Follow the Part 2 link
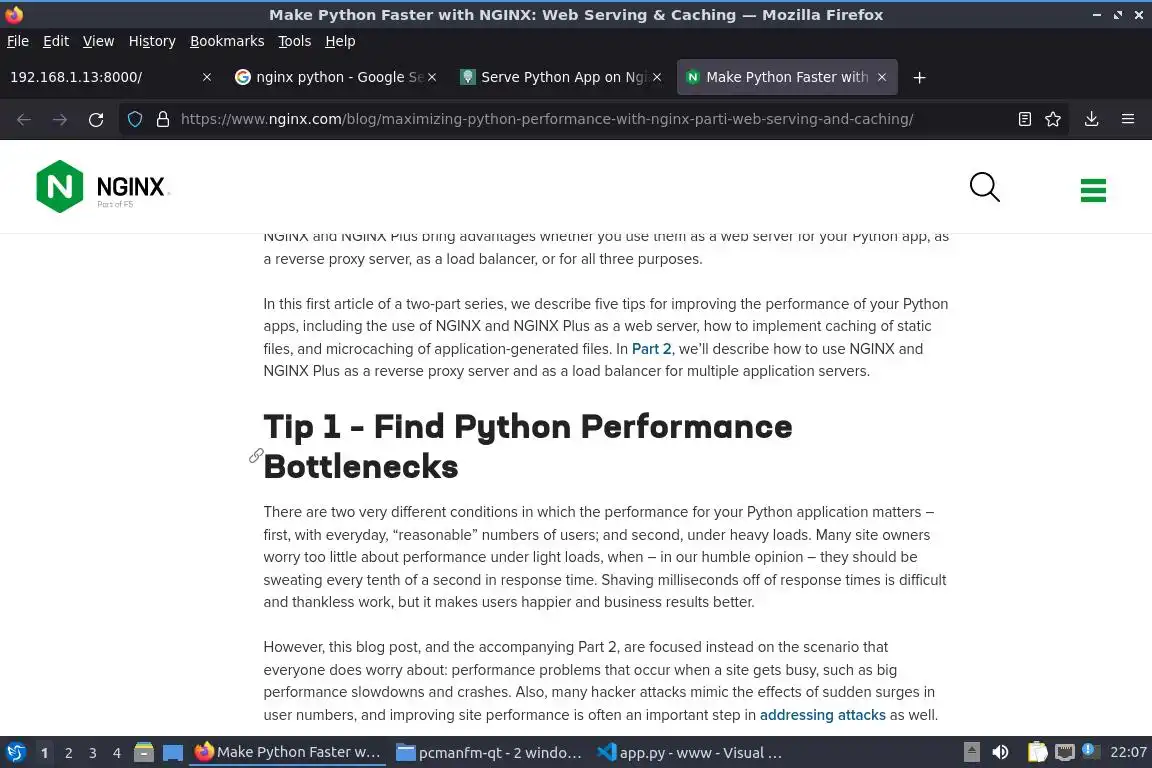Image resolution: width=1152 pixels, height=768 pixels. click(652, 349)
